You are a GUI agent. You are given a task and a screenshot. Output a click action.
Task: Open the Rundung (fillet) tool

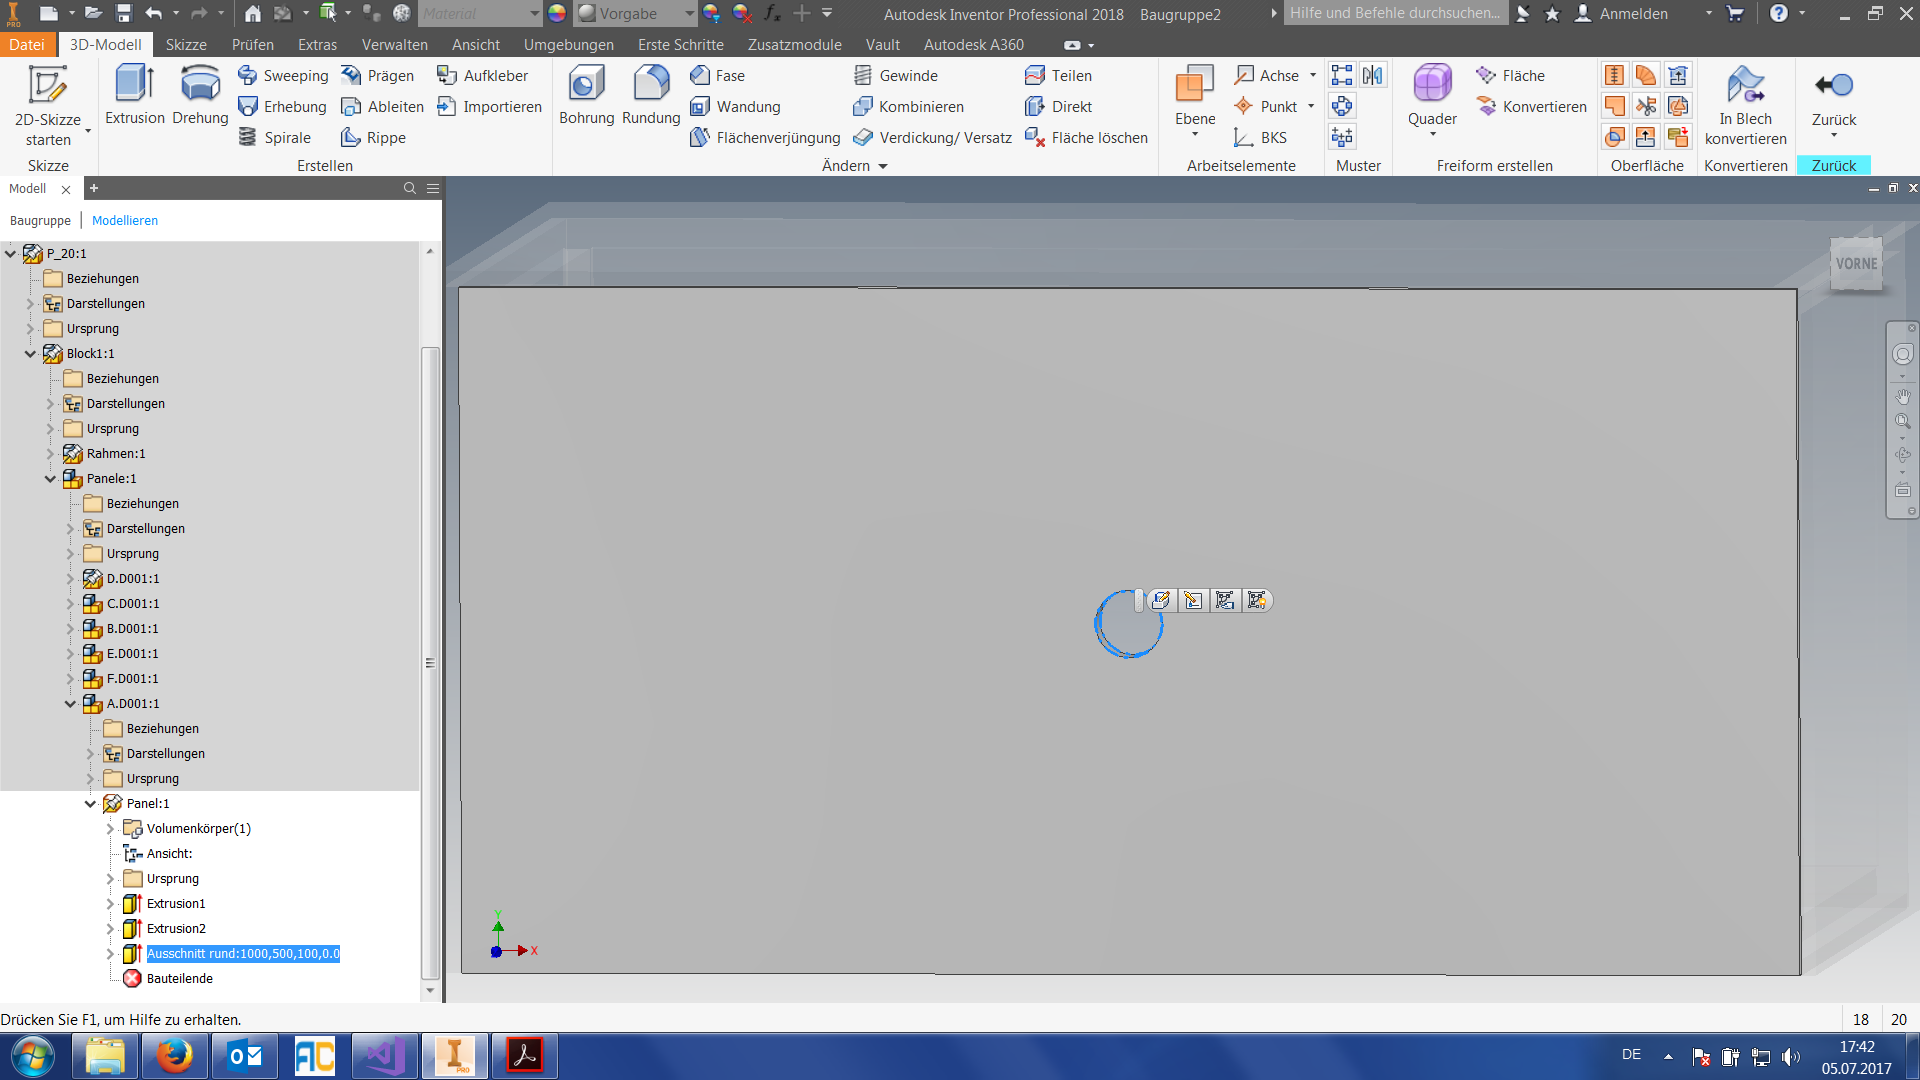point(650,95)
